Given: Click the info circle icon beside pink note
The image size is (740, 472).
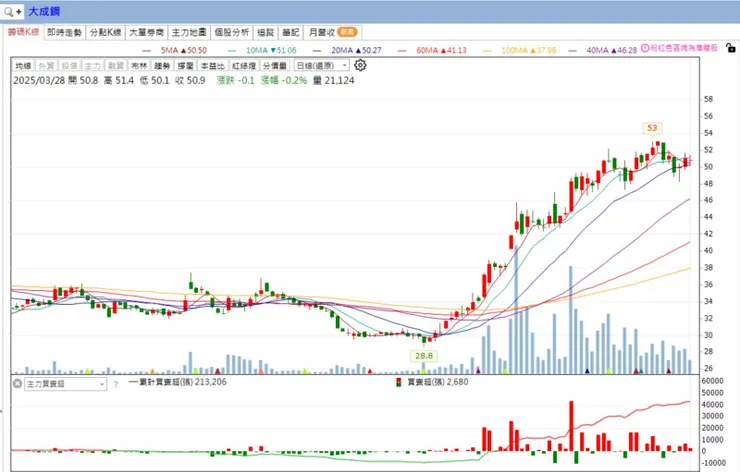Looking at the screenshot, I should 645,48.
